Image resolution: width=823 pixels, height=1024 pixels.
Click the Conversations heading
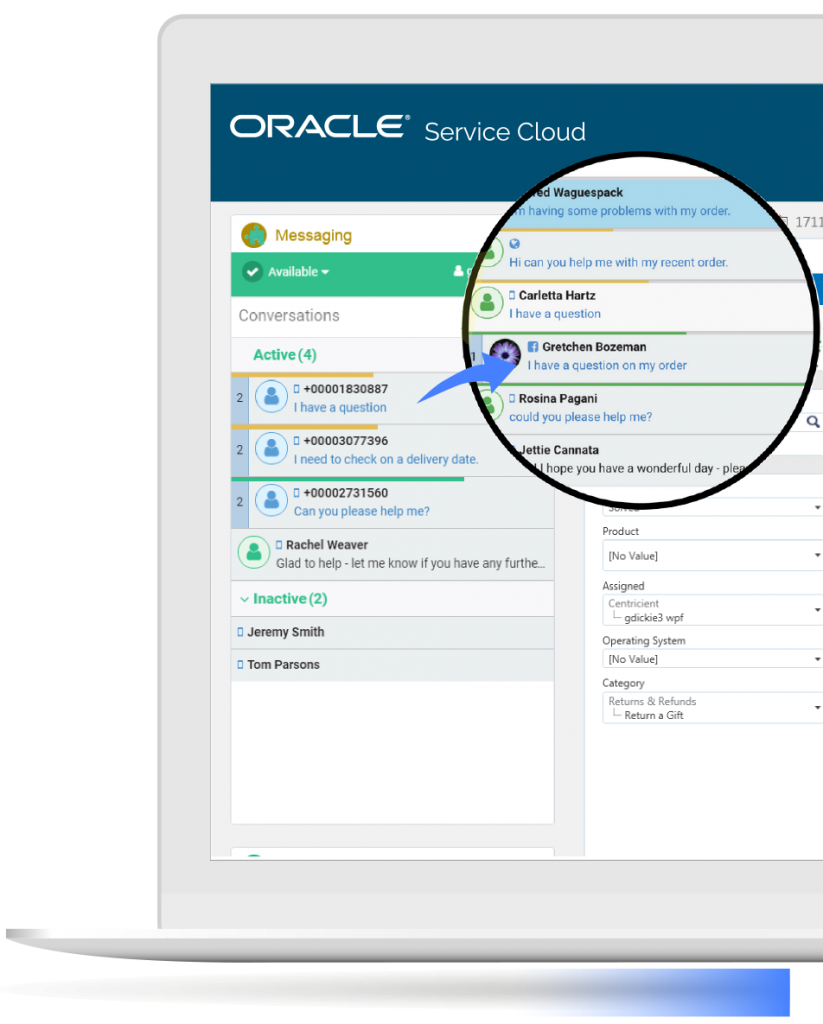tap(289, 315)
